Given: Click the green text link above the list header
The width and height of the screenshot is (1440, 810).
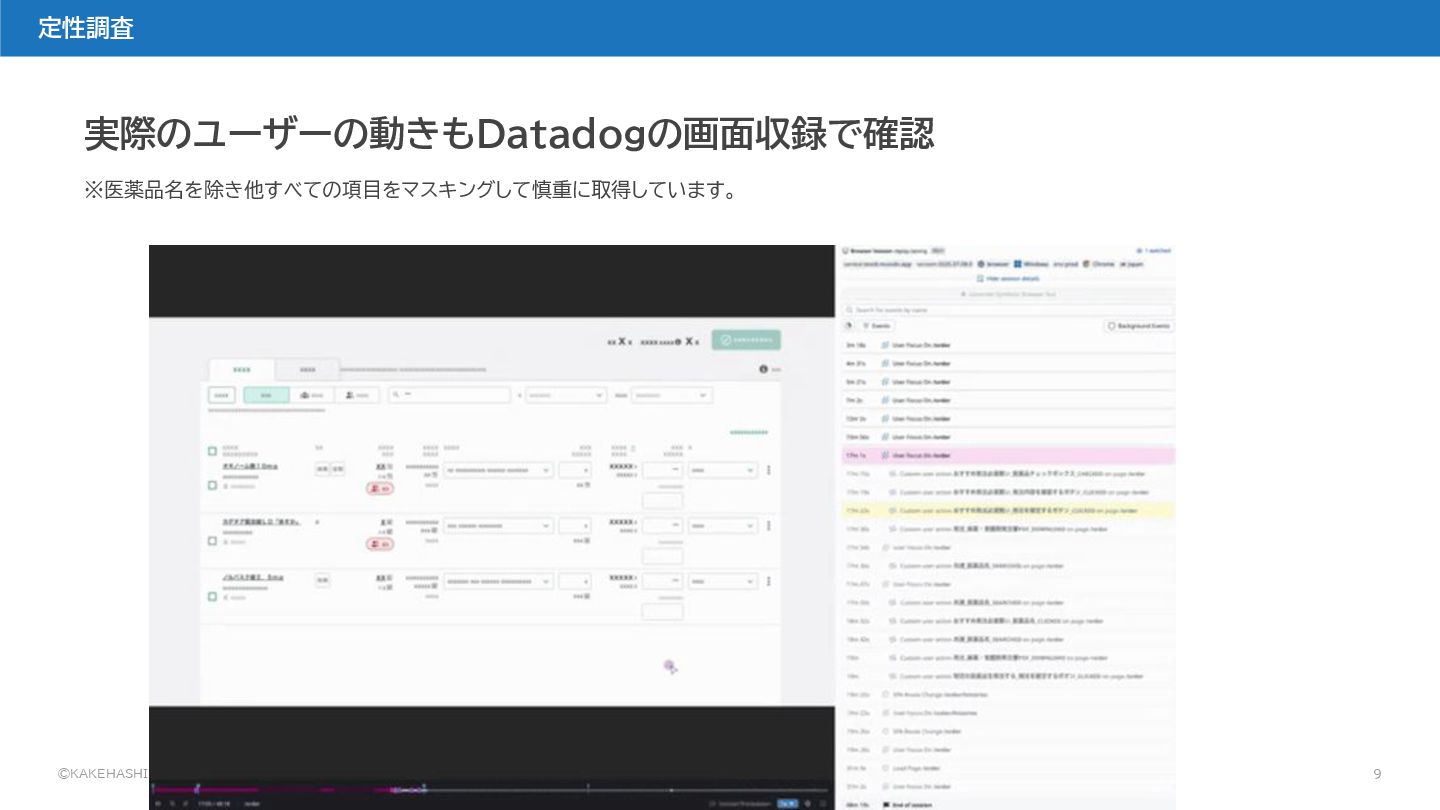Looking at the screenshot, I should (749, 432).
